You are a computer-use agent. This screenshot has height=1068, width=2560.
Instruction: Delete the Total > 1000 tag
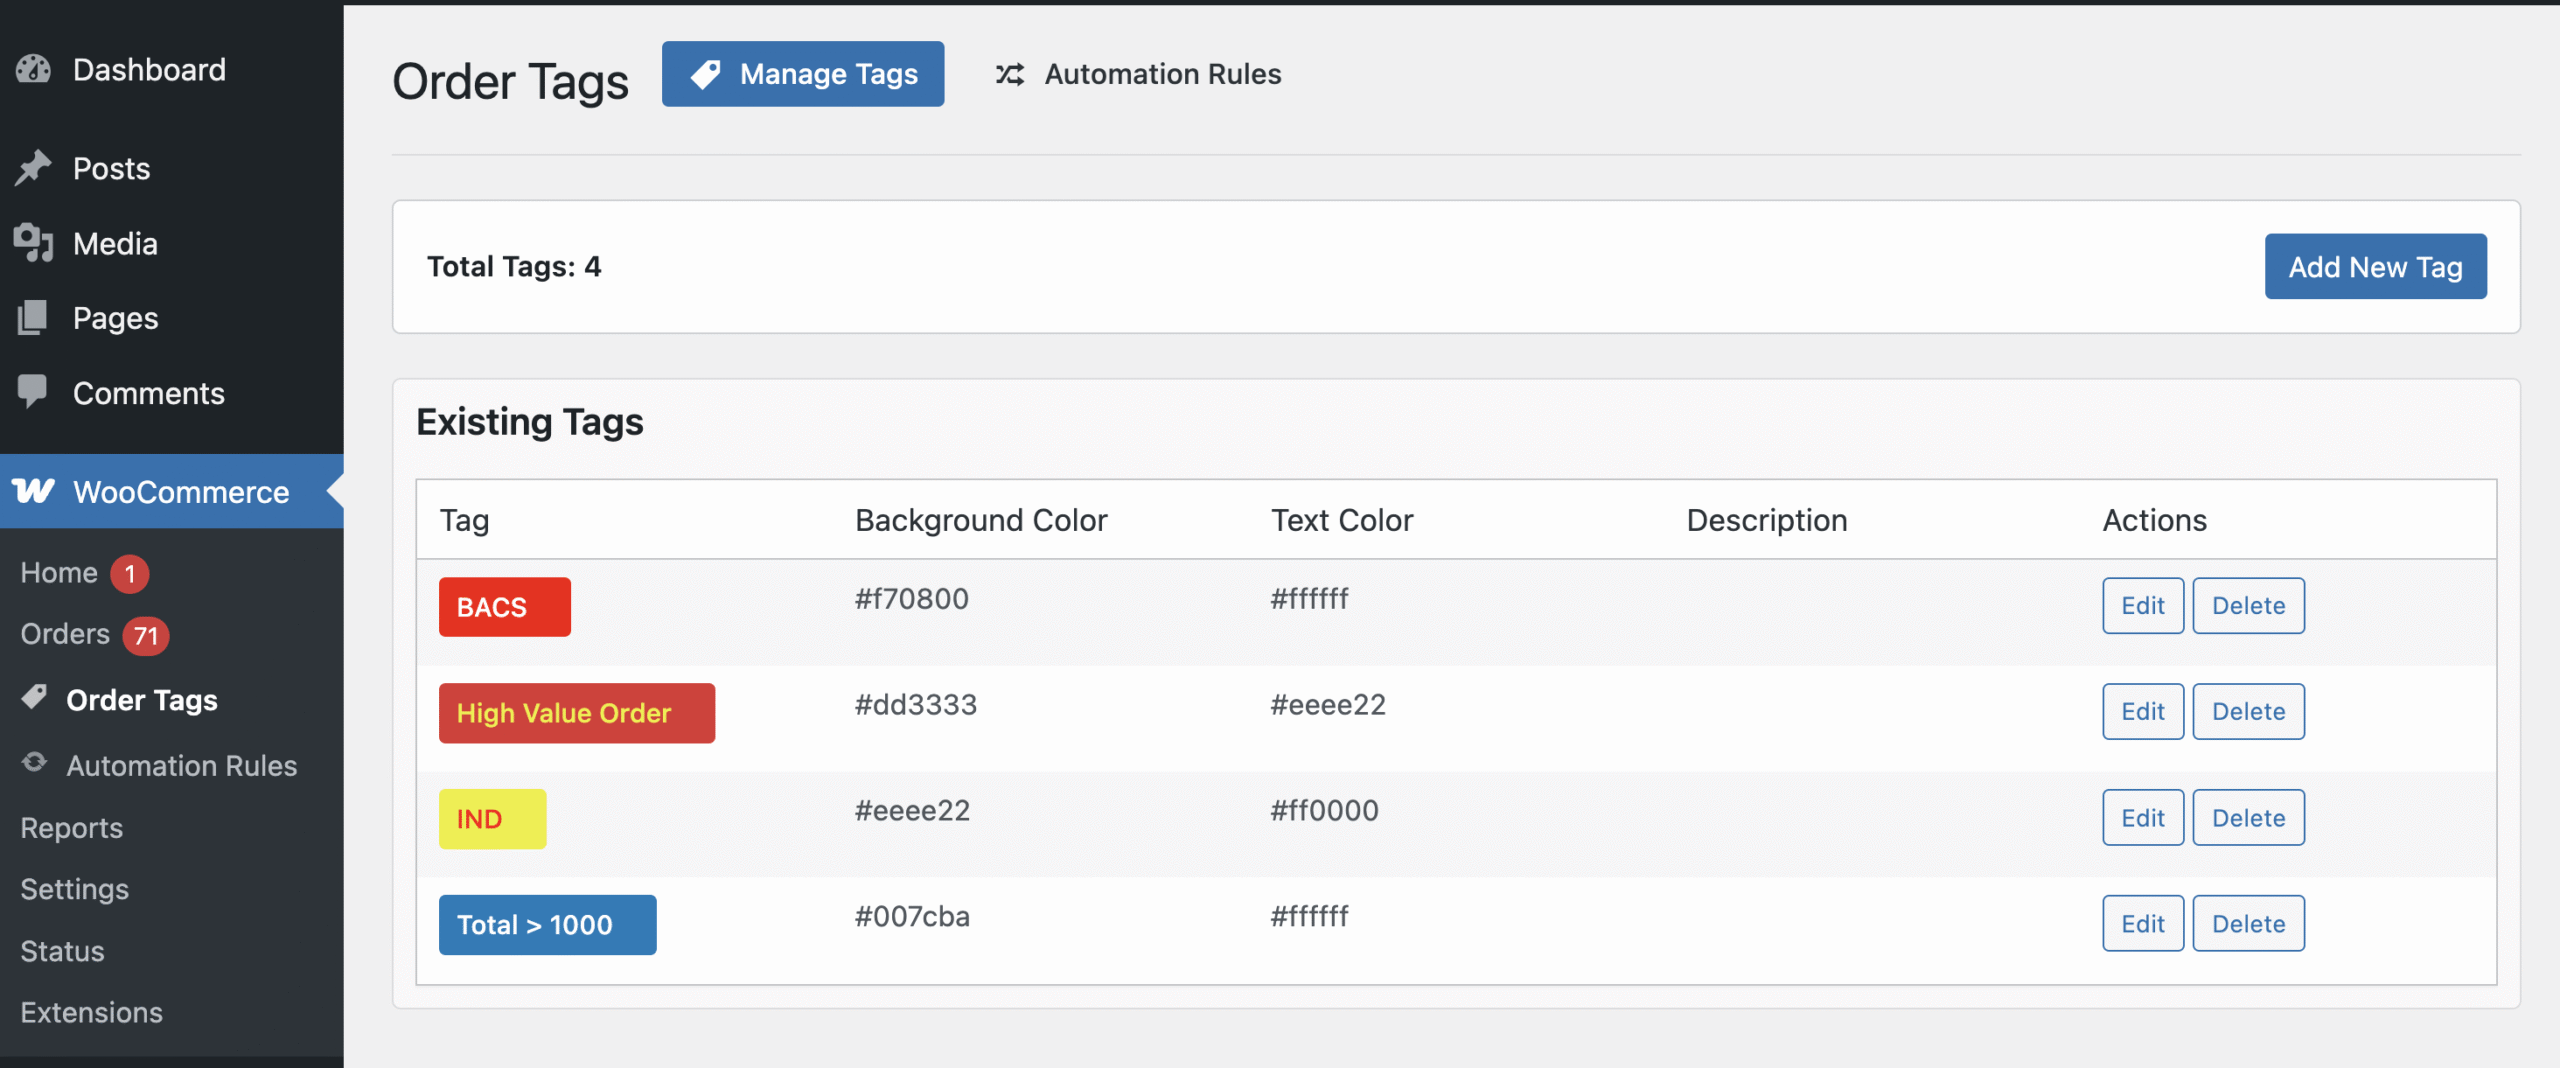(x=2248, y=924)
